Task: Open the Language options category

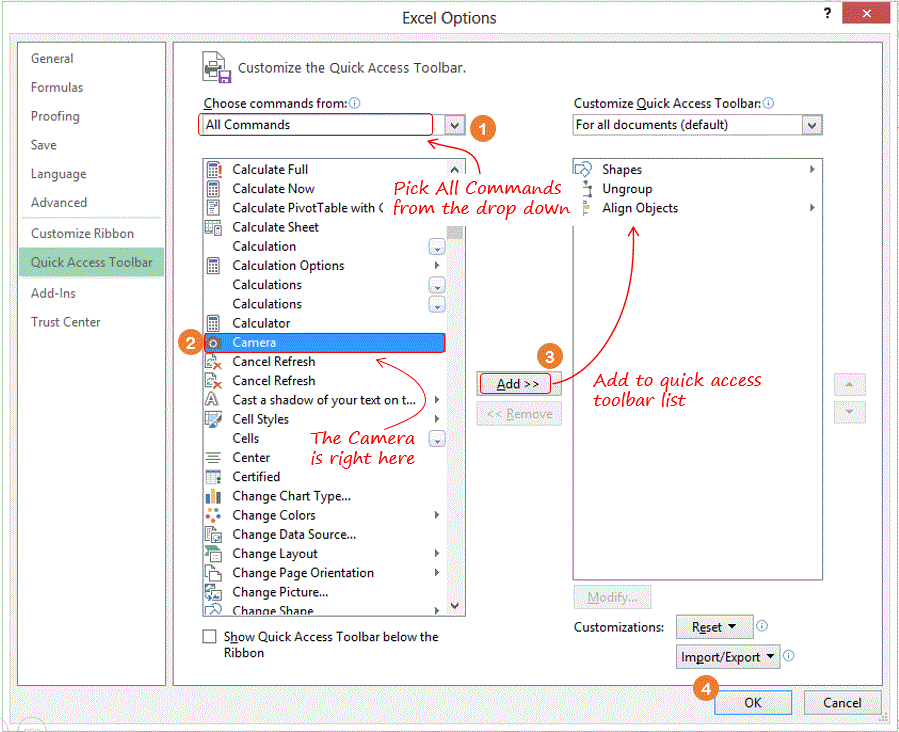Action: pyautogui.click(x=58, y=174)
